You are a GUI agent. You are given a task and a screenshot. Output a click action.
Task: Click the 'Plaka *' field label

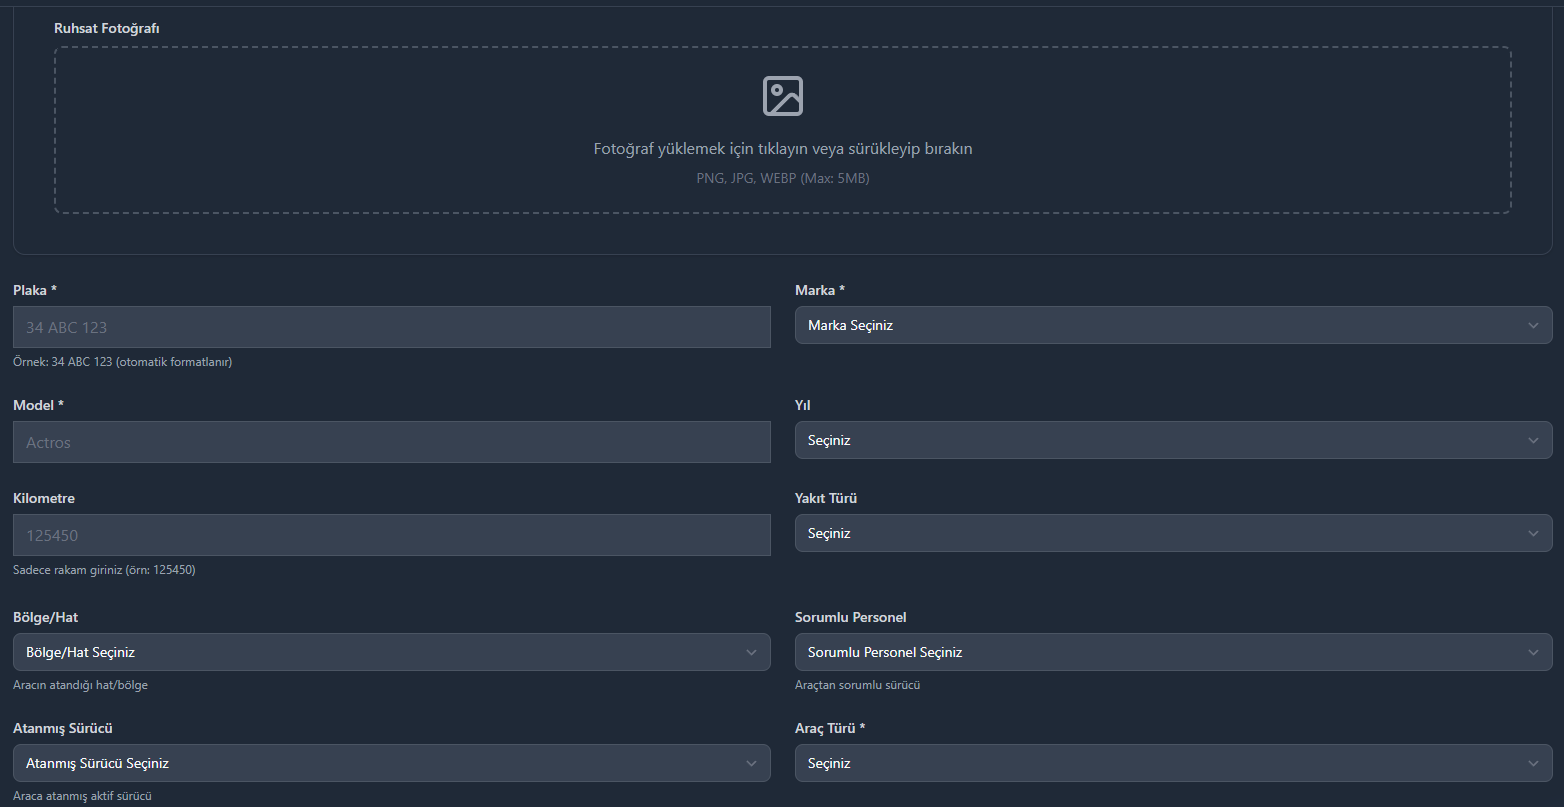click(x=35, y=290)
